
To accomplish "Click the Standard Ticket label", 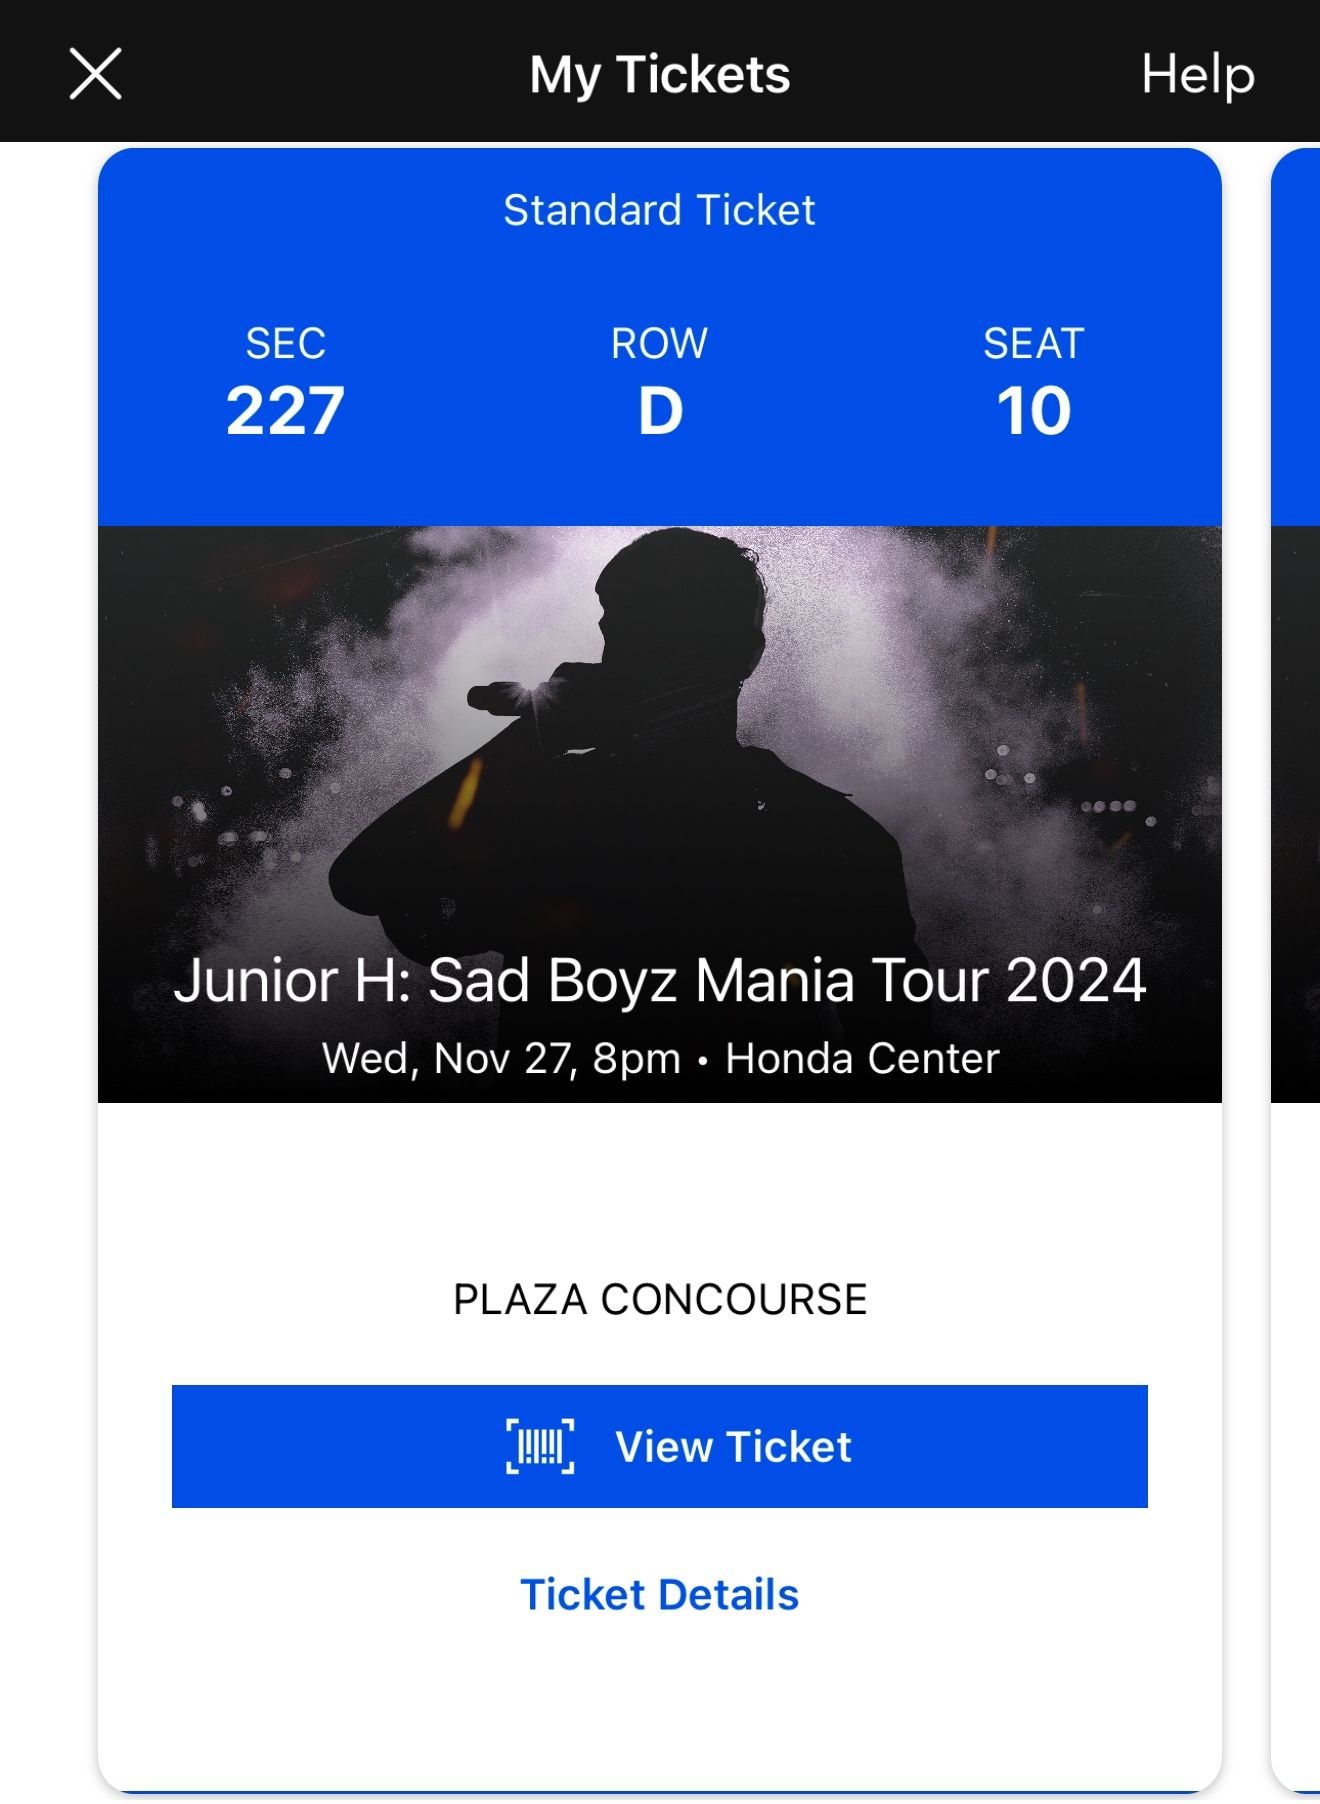I will (x=660, y=210).
